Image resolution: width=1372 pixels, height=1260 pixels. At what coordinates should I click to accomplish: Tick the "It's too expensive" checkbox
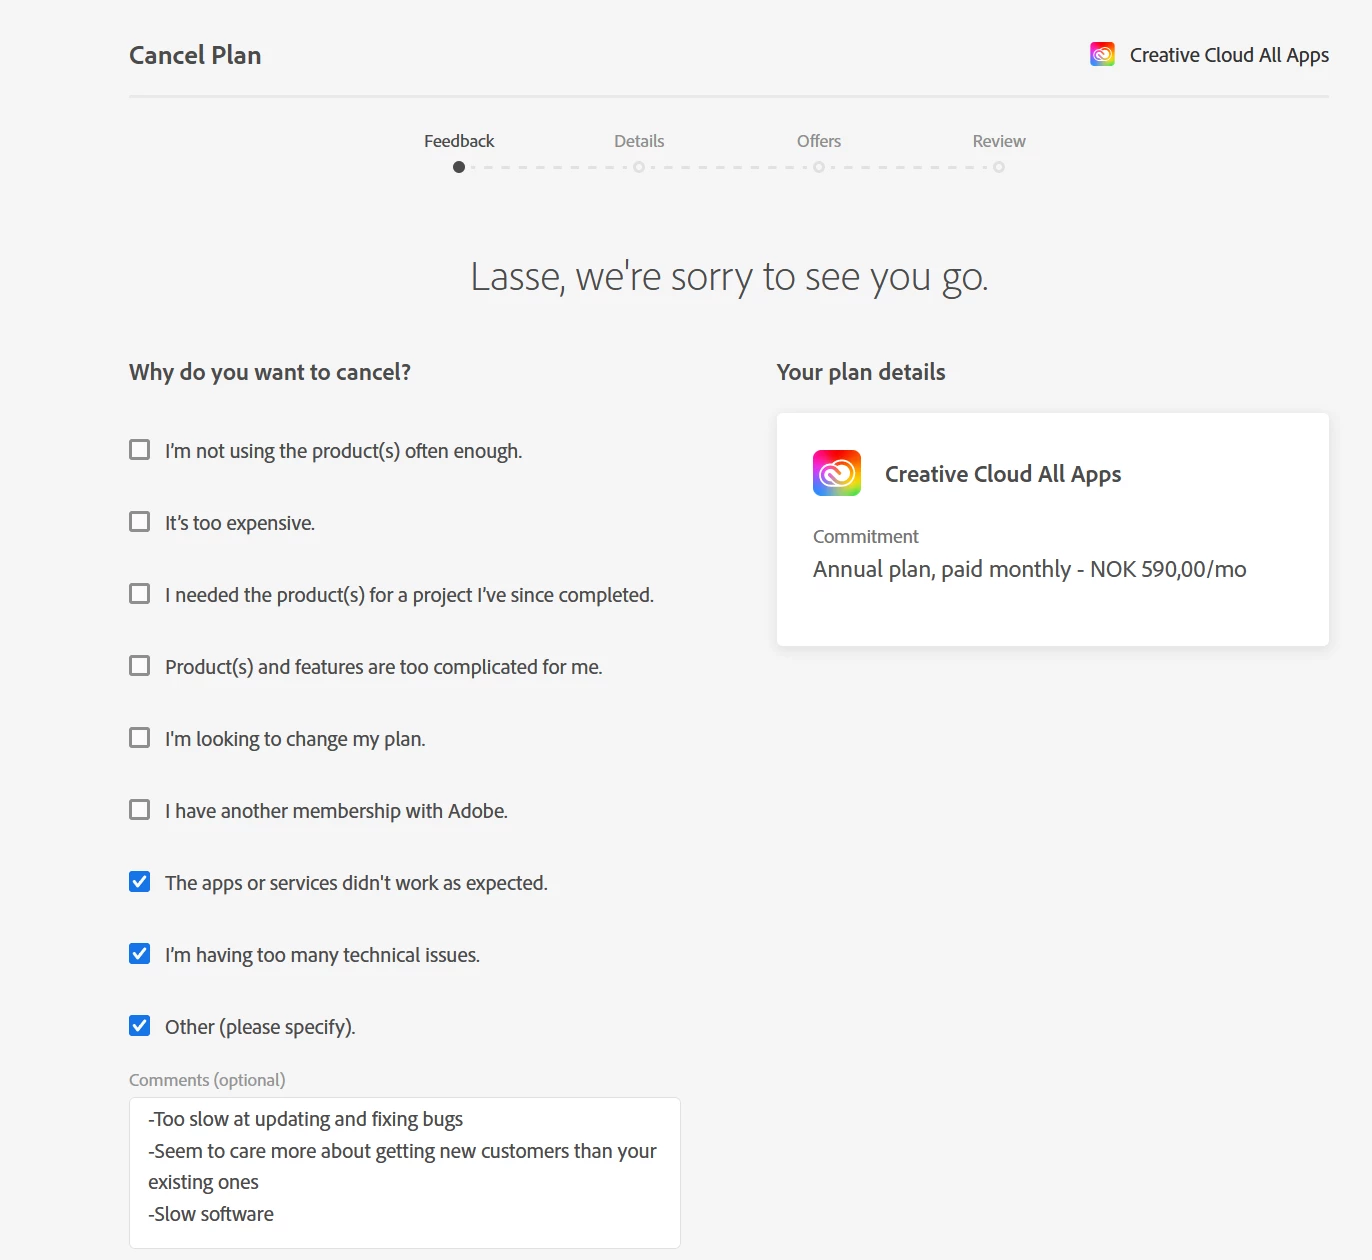[x=140, y=522]
